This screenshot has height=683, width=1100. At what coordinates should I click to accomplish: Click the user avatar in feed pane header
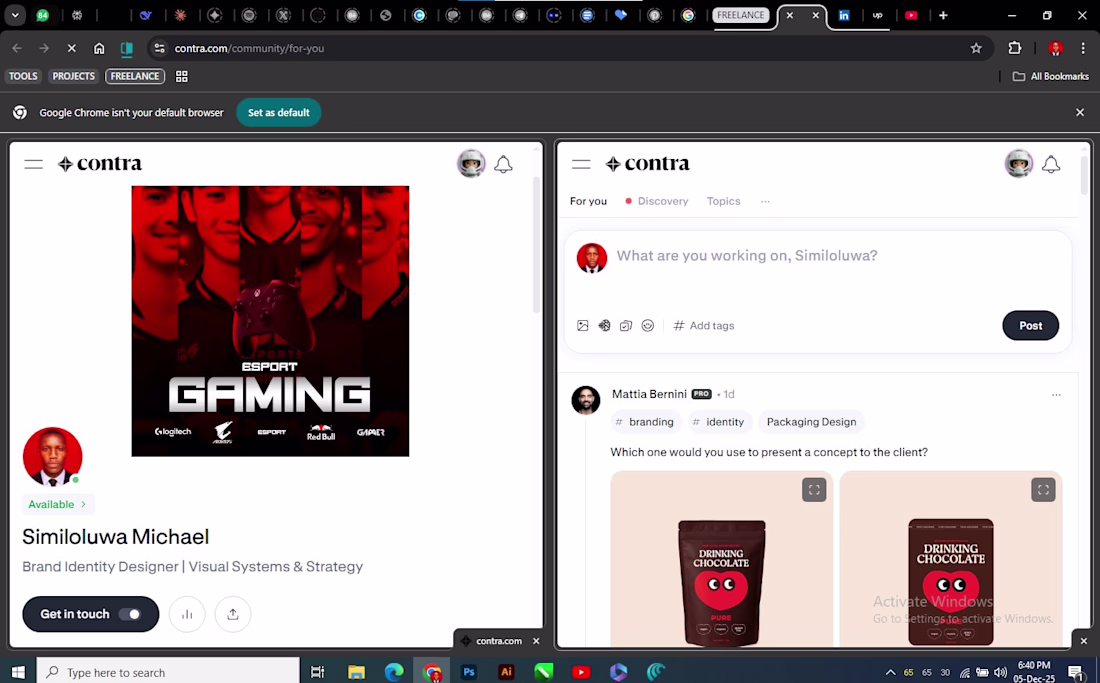[x=1019, y=164]
